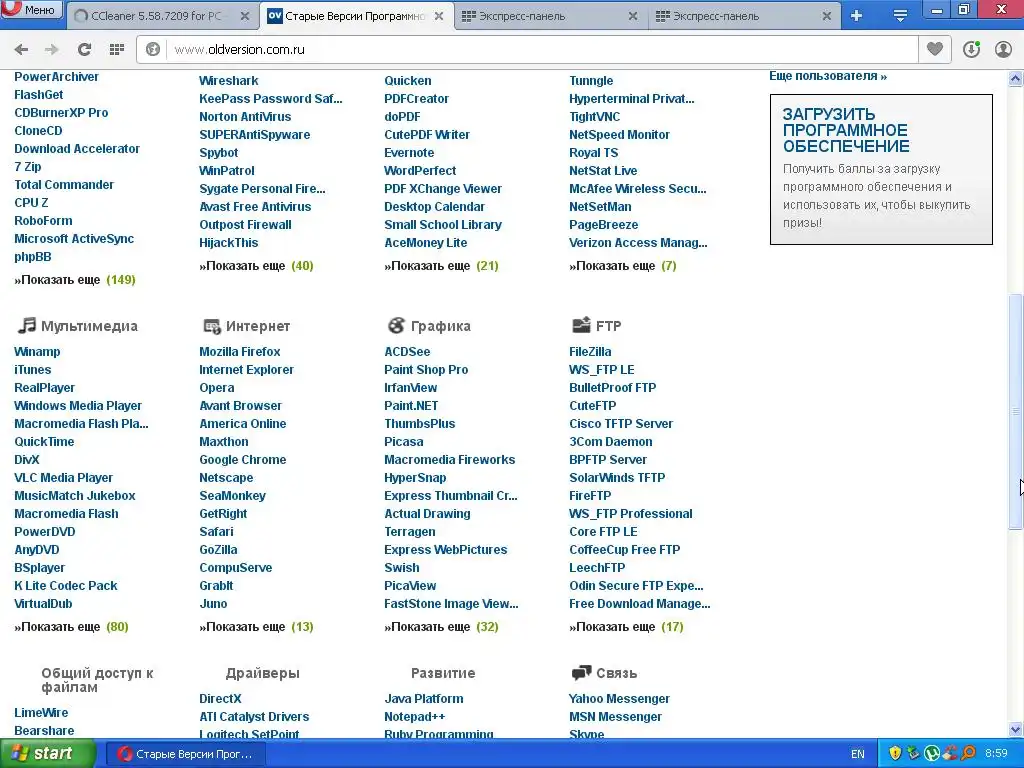The height and width of the screenshot is (768, 1024).
Task: Switch to CCleaner 5.58.7209 tab
Action: pos(157,16)
